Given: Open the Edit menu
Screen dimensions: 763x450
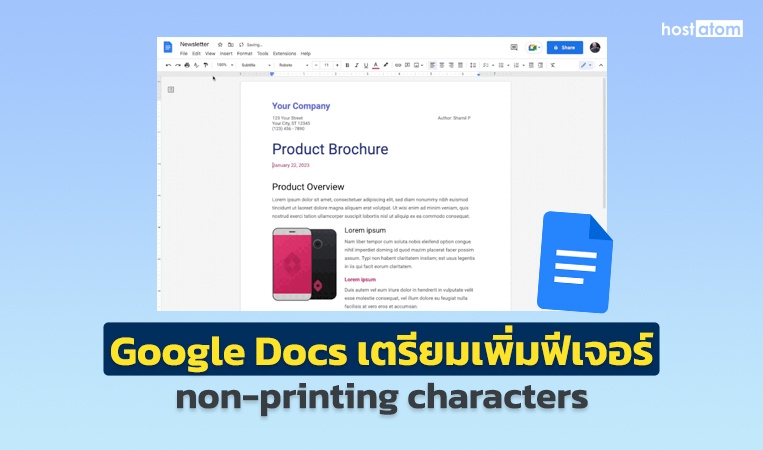Looking at the screenshot, I should coord(196,54).
